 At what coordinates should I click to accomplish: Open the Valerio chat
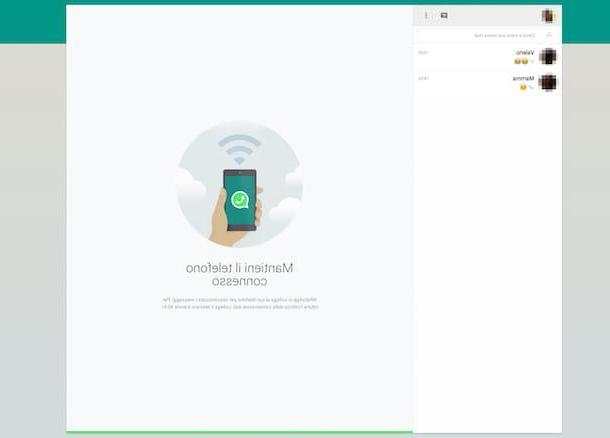pos(487,57)
